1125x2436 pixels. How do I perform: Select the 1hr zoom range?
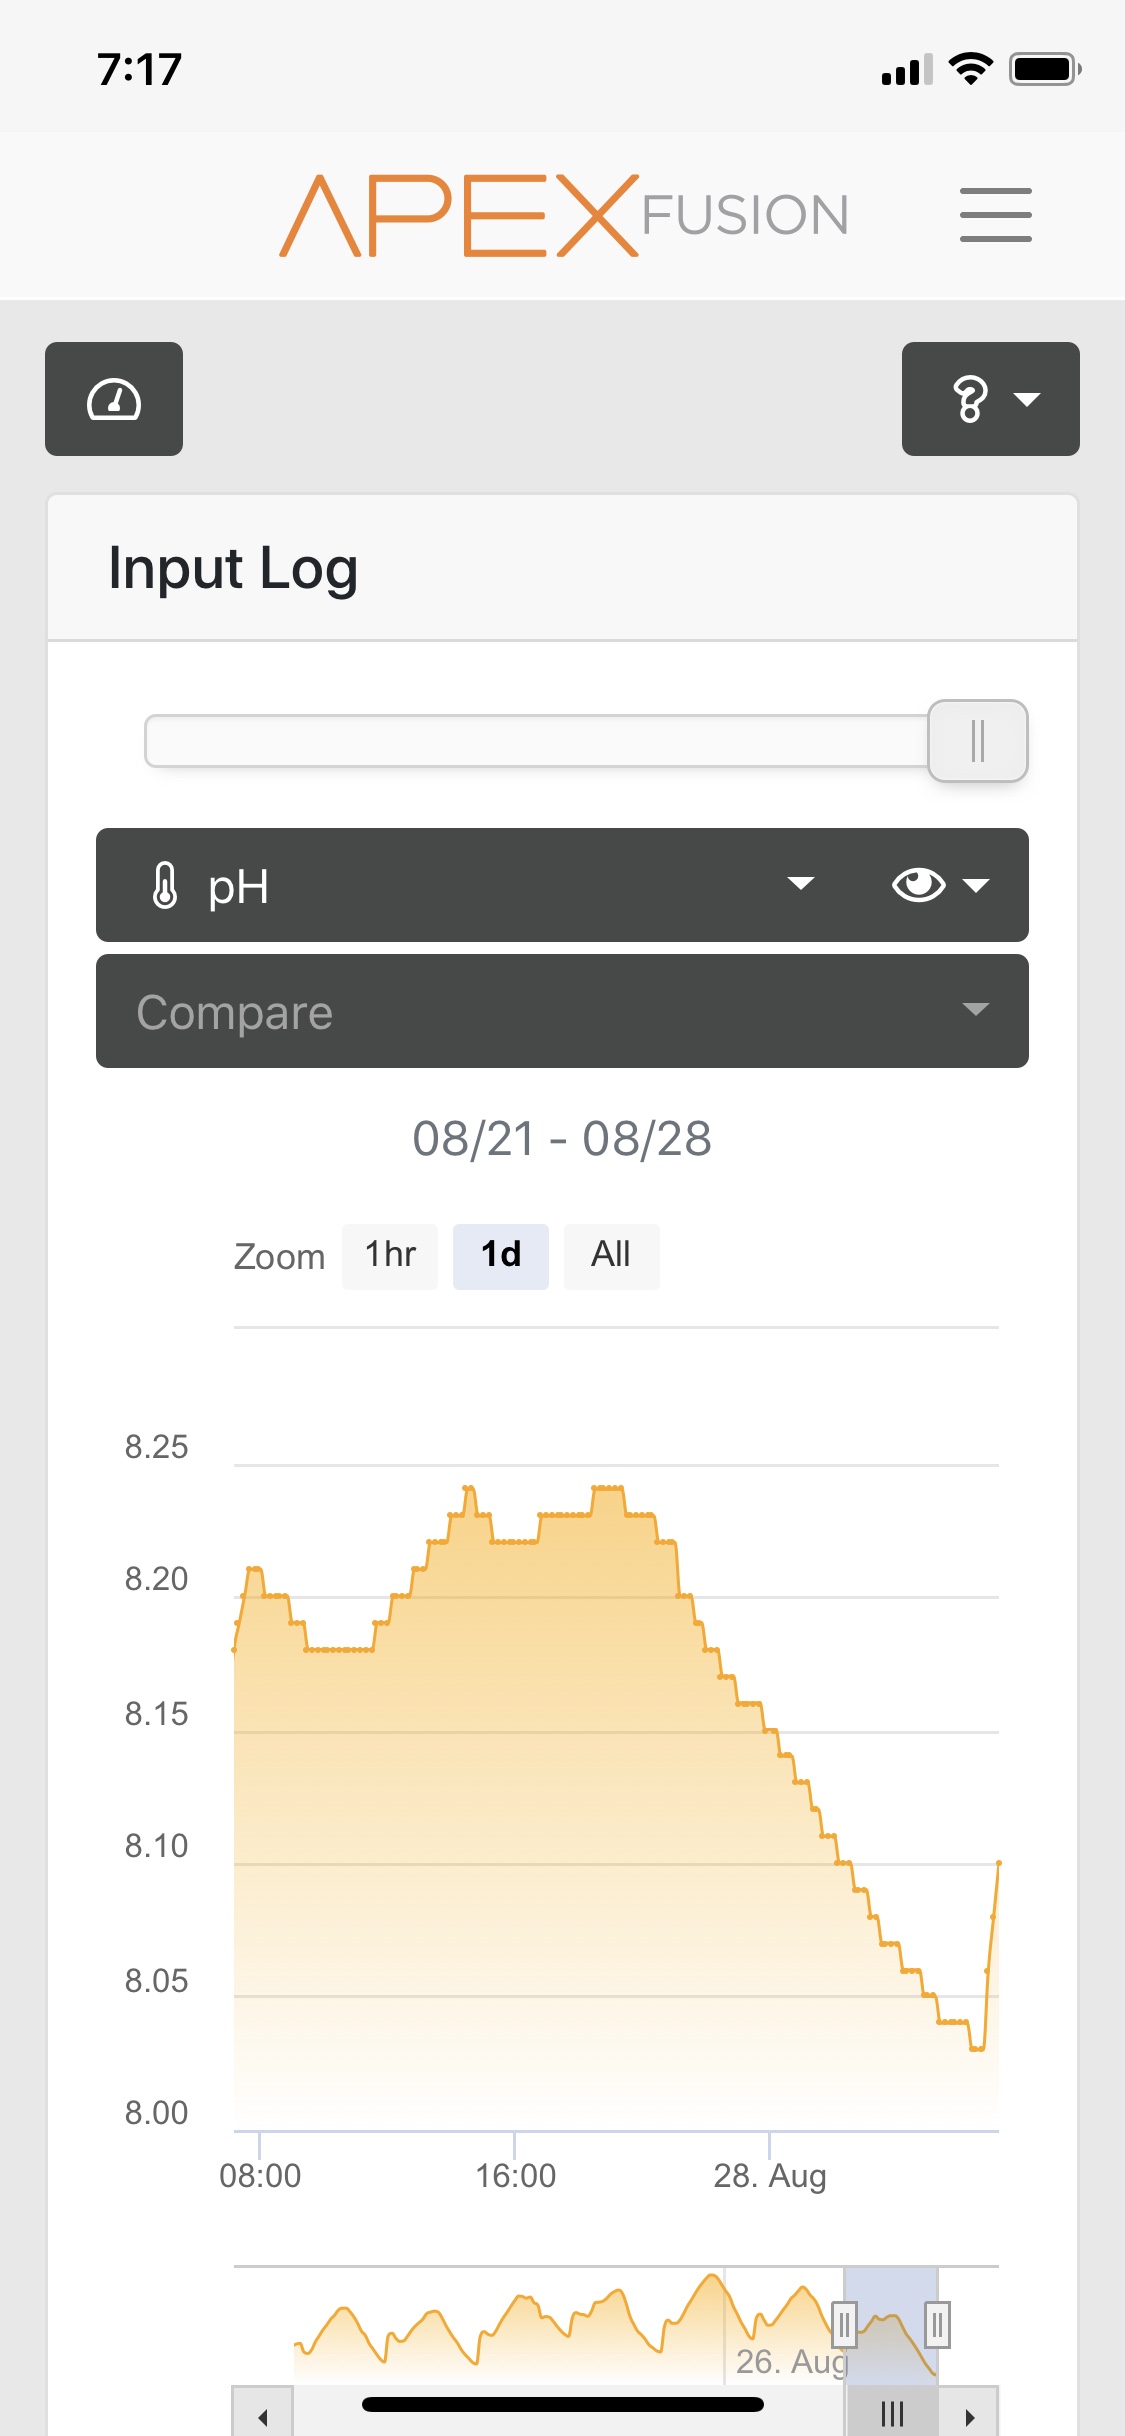(x=390, y=1256)
